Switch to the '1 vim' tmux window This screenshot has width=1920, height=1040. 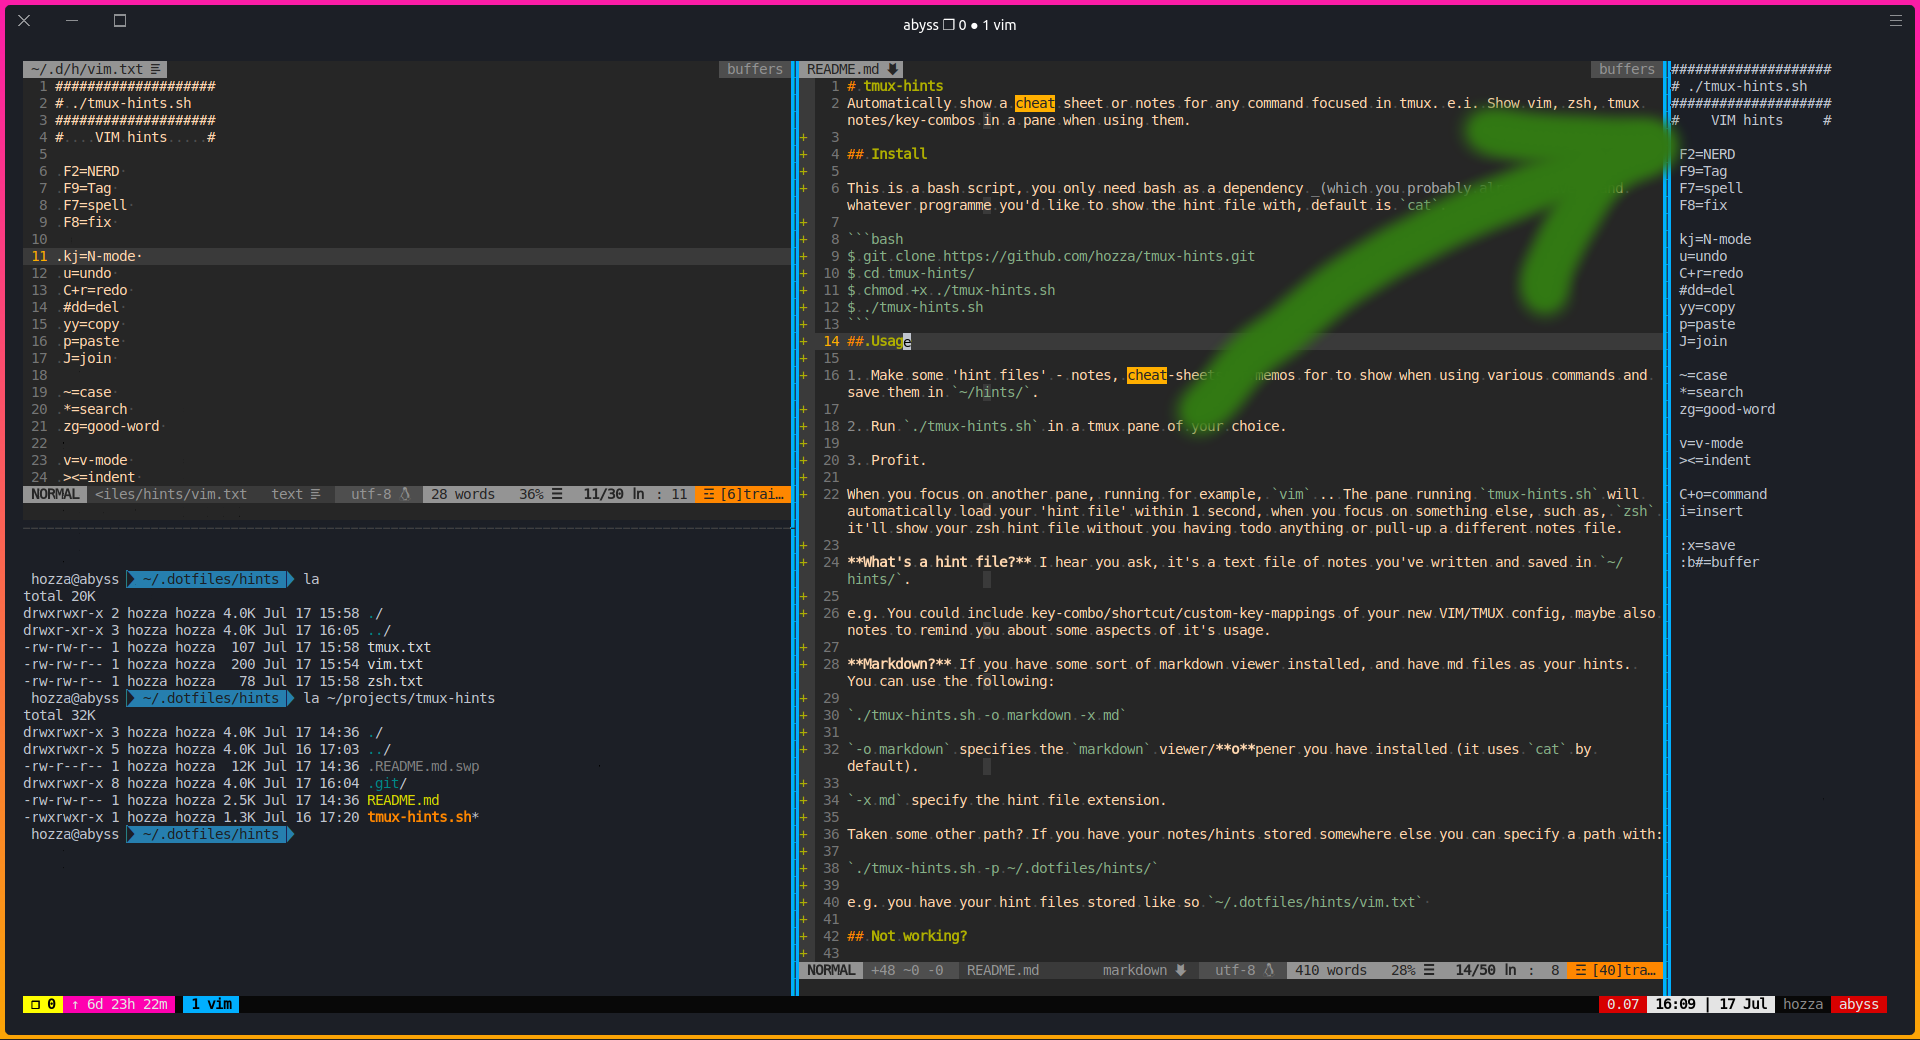pos(211,1004)
